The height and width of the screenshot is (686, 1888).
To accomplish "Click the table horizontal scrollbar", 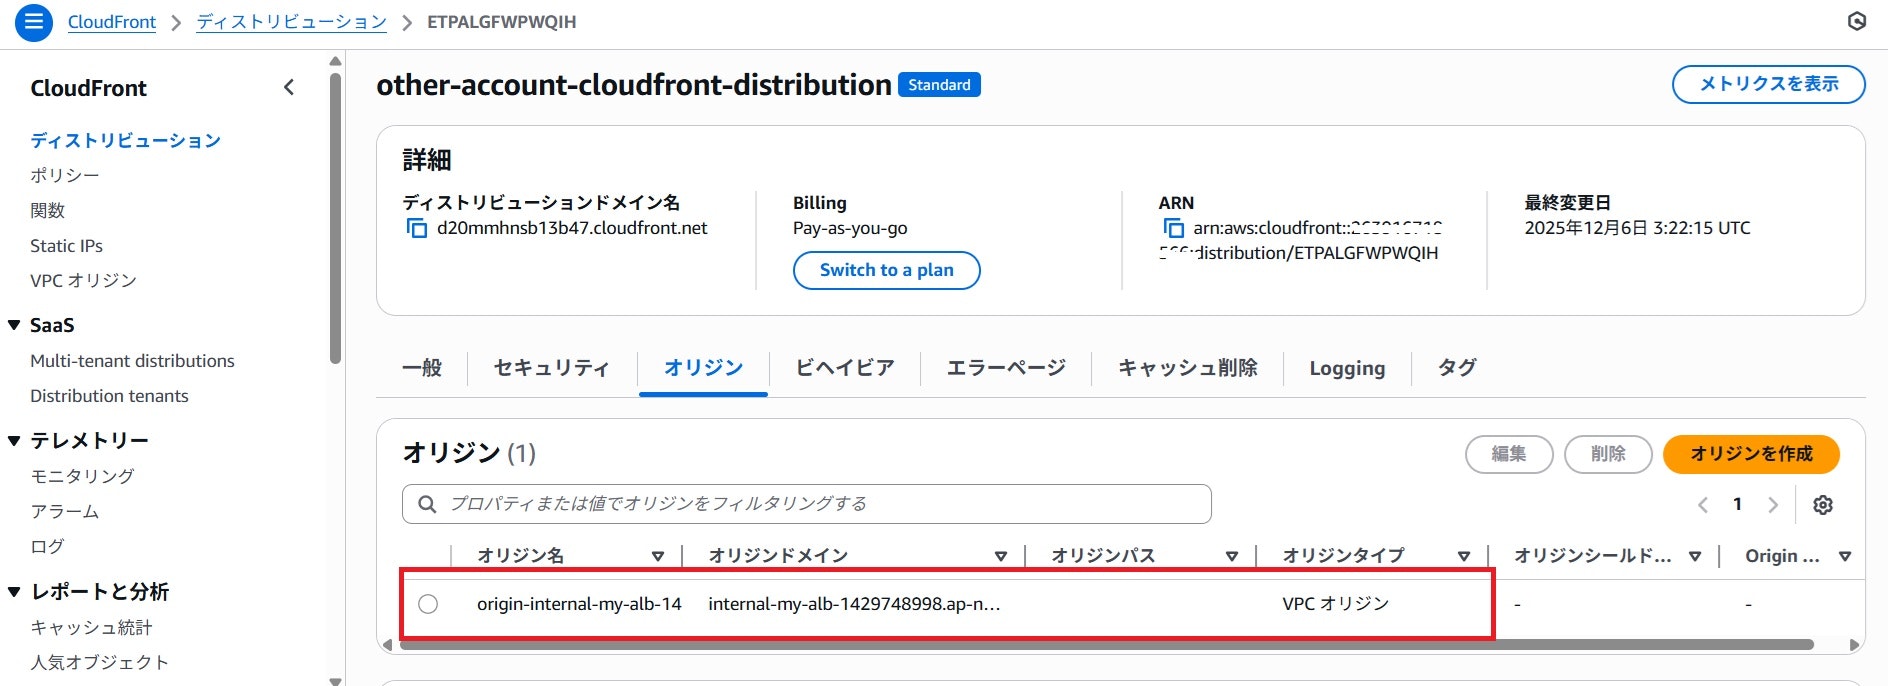I will click(1106, 645).
